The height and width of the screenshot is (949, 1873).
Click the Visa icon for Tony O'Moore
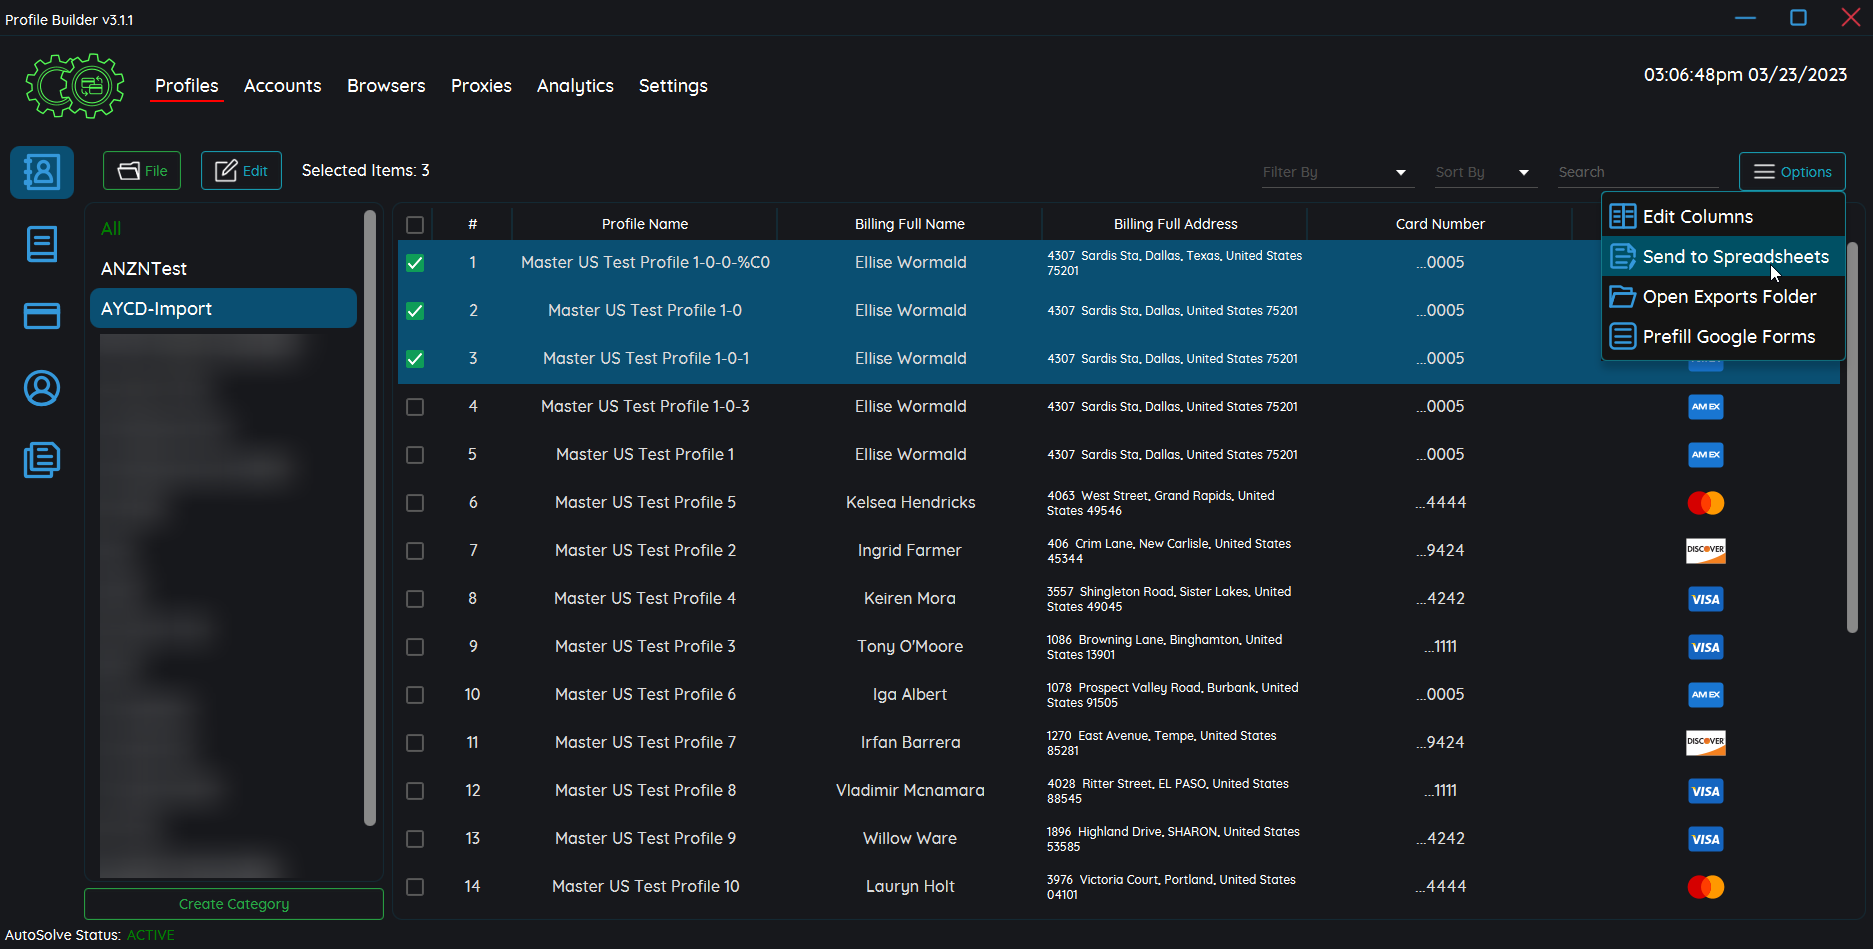(x=1706, y=646)
